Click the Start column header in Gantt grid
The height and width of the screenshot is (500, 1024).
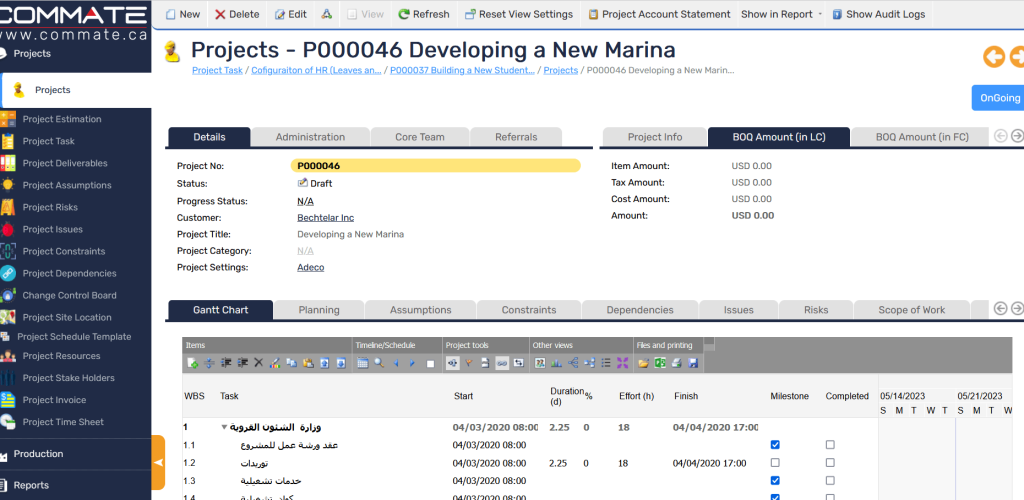click(463, 396)
